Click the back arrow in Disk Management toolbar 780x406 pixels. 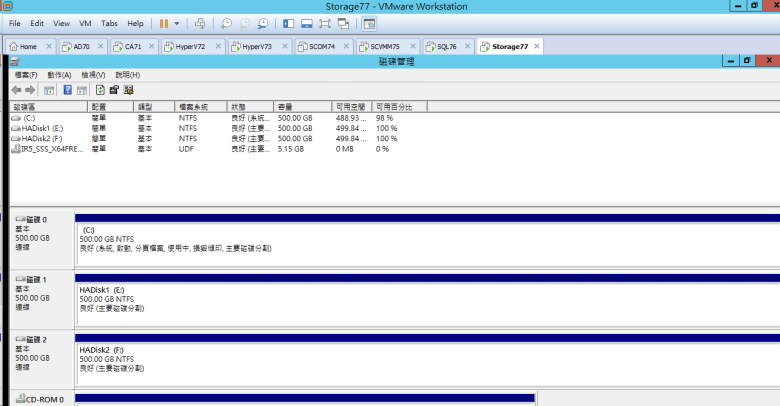point(17,90)
